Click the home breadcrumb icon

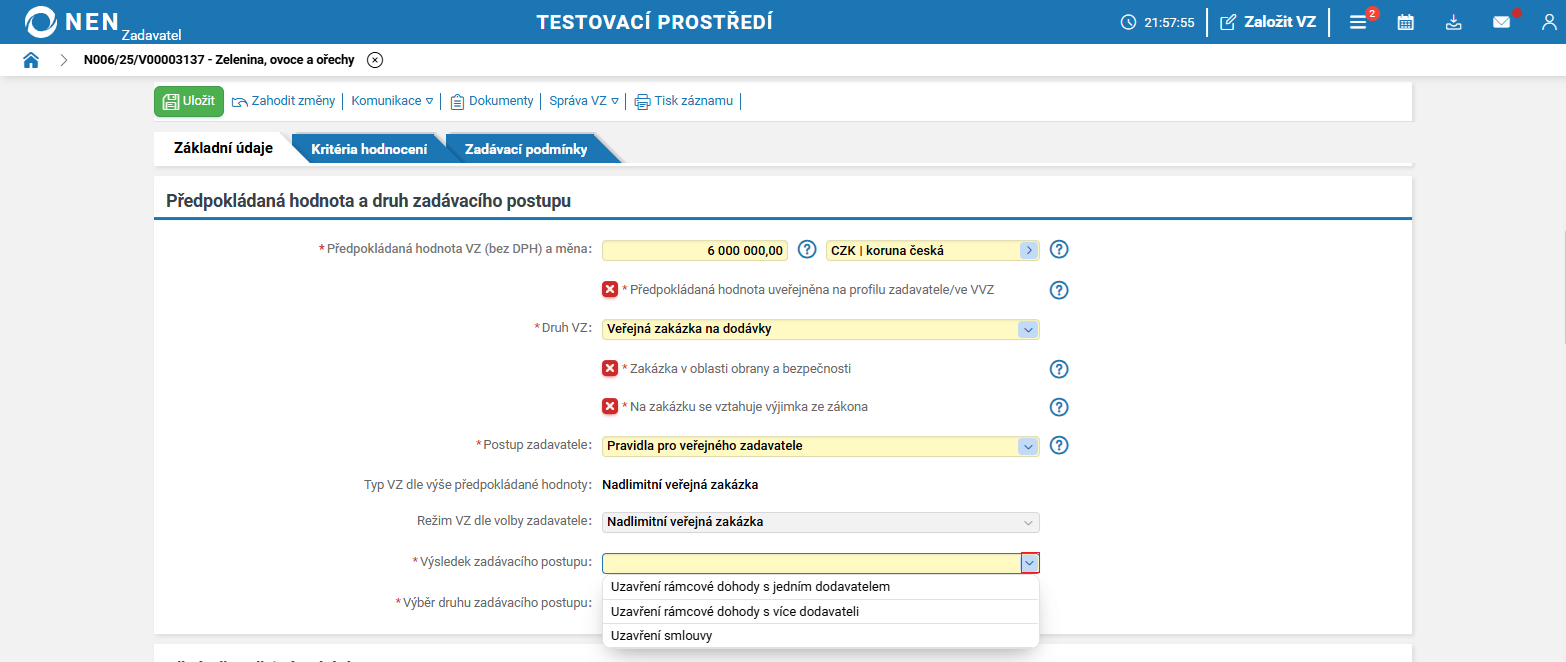30,59
